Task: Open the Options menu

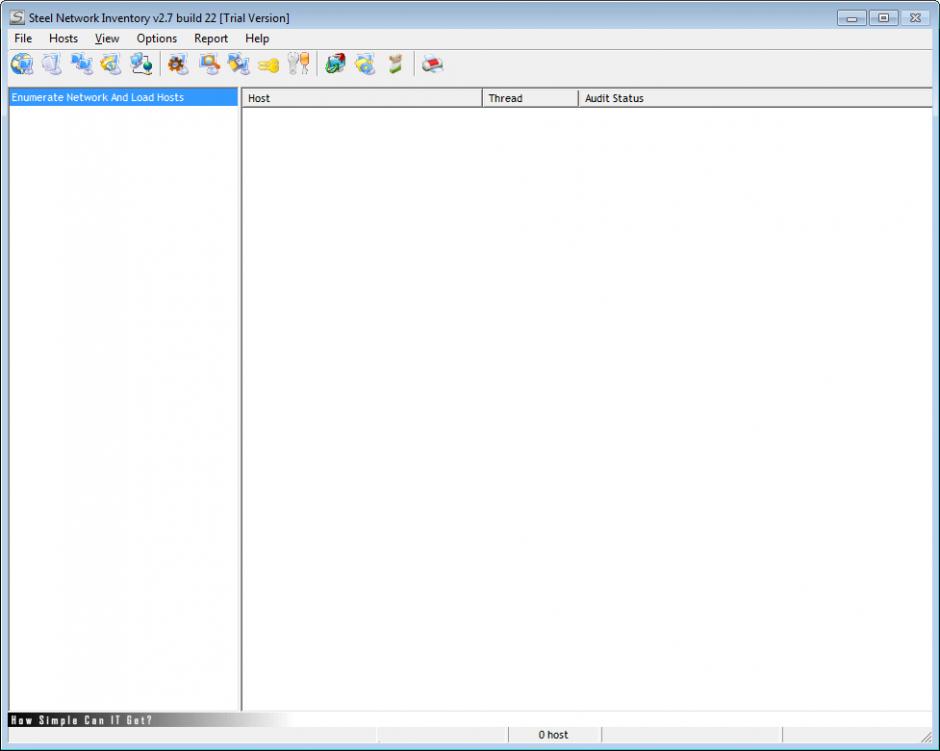Action: (156, 38)
